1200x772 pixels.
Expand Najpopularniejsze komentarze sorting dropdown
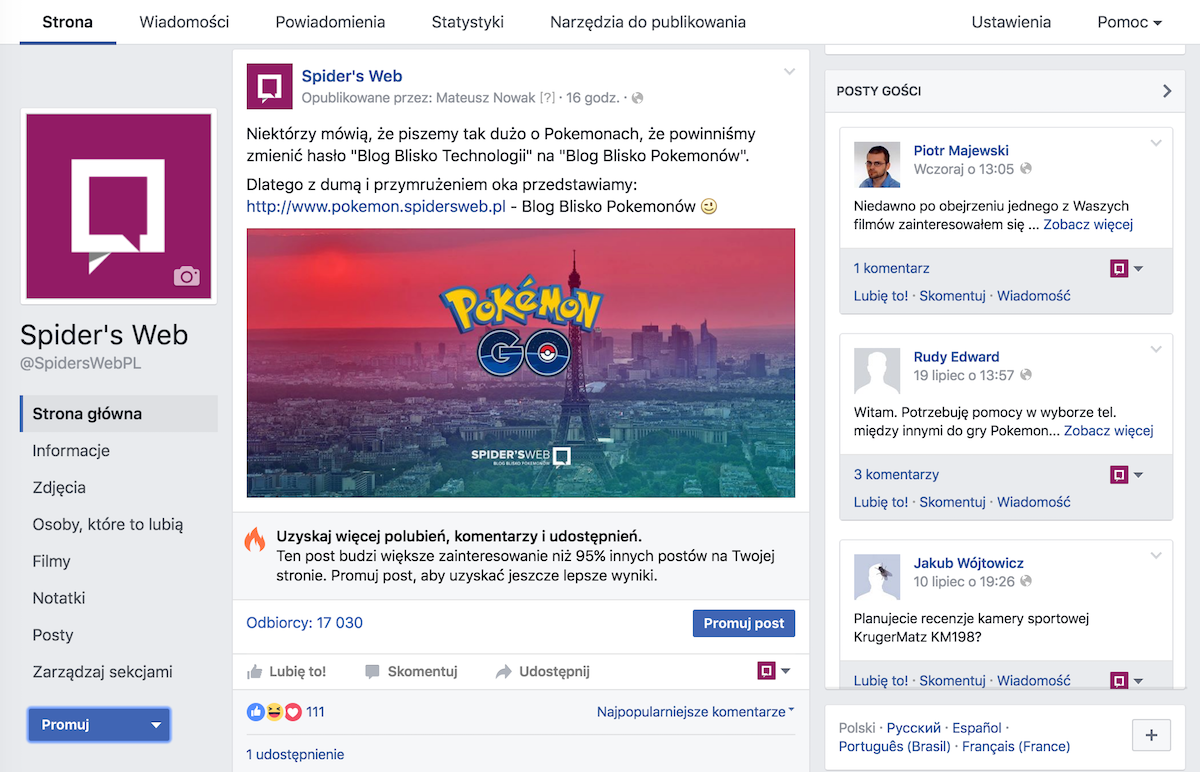(695, 712)
